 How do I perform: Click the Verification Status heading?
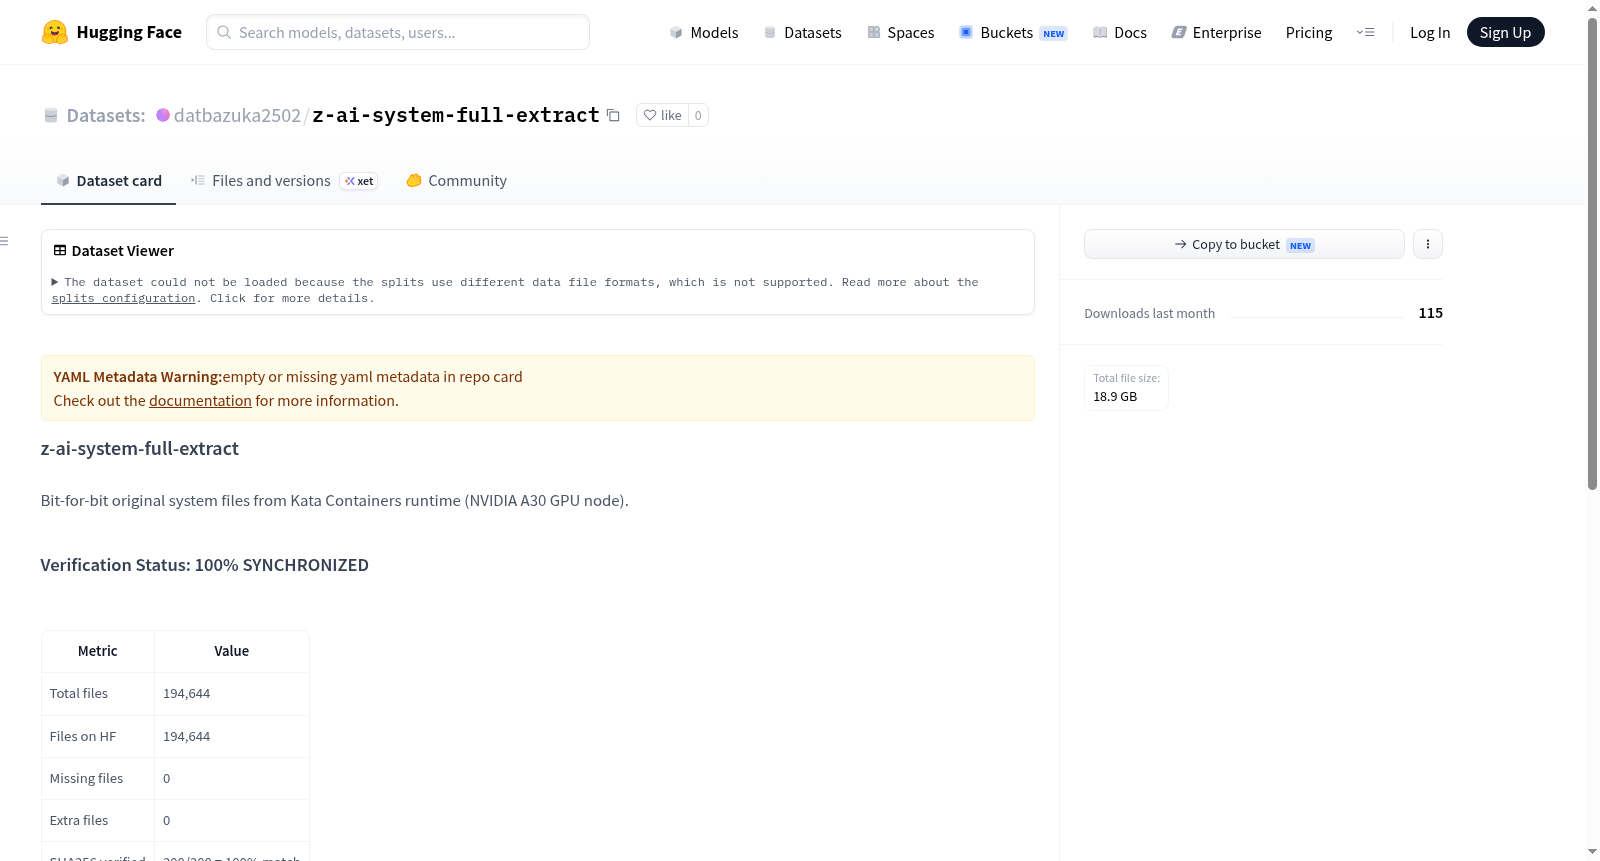tap(205, 565)
